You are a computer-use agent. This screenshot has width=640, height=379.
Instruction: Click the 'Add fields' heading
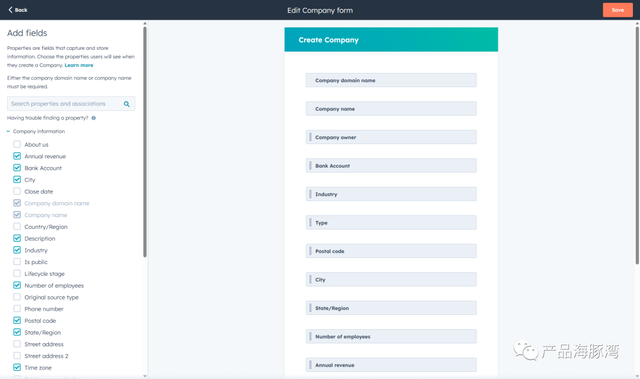(27, 33)
